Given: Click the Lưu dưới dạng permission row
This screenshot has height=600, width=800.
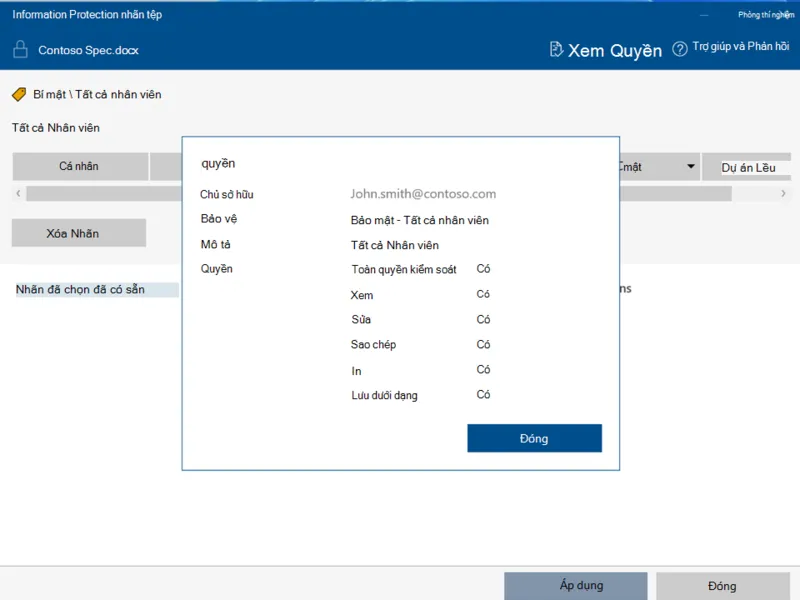Looking at the screenshot, I should [420, 395].
